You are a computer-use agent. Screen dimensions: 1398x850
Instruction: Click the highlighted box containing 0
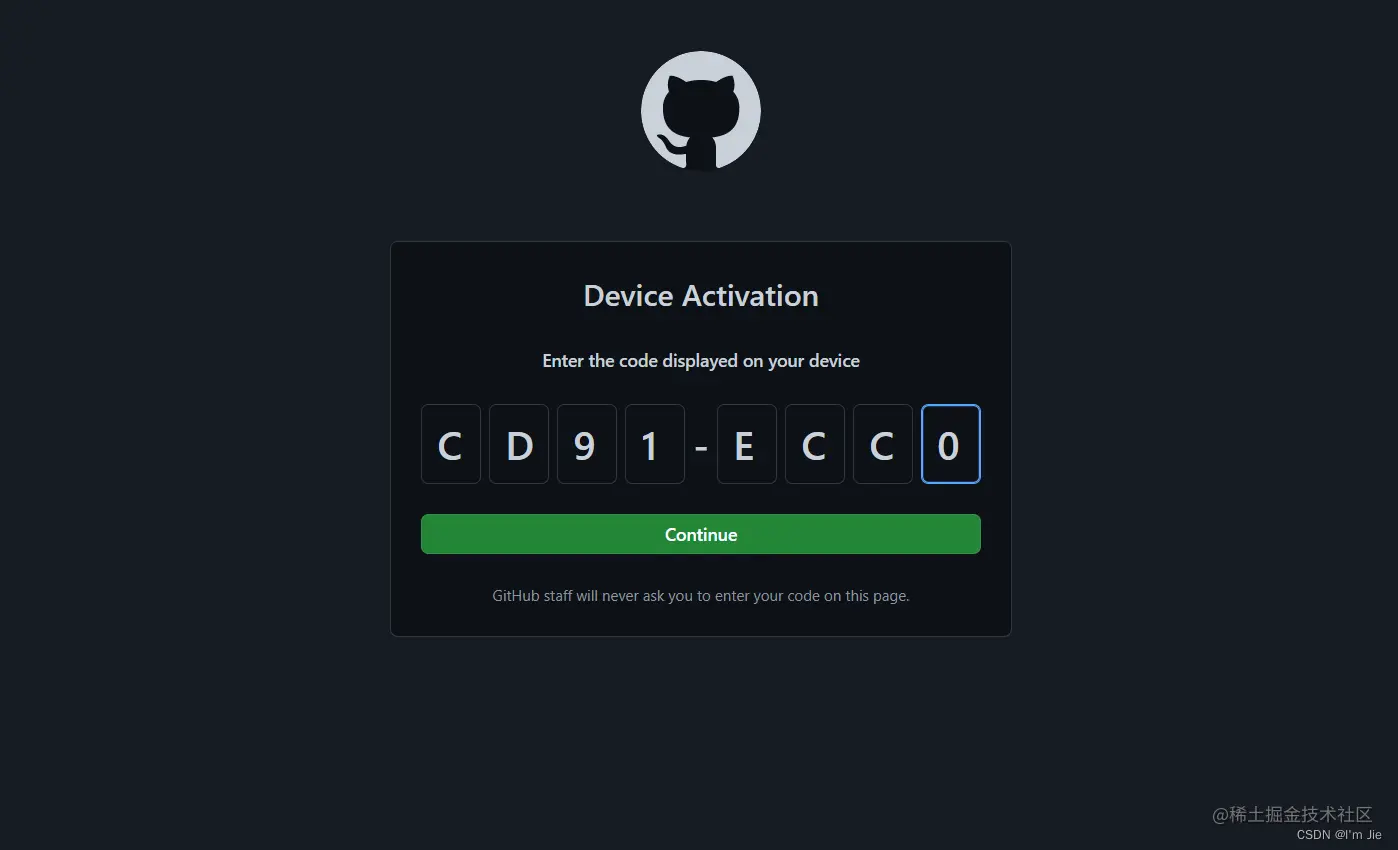[x=951, y=444]
